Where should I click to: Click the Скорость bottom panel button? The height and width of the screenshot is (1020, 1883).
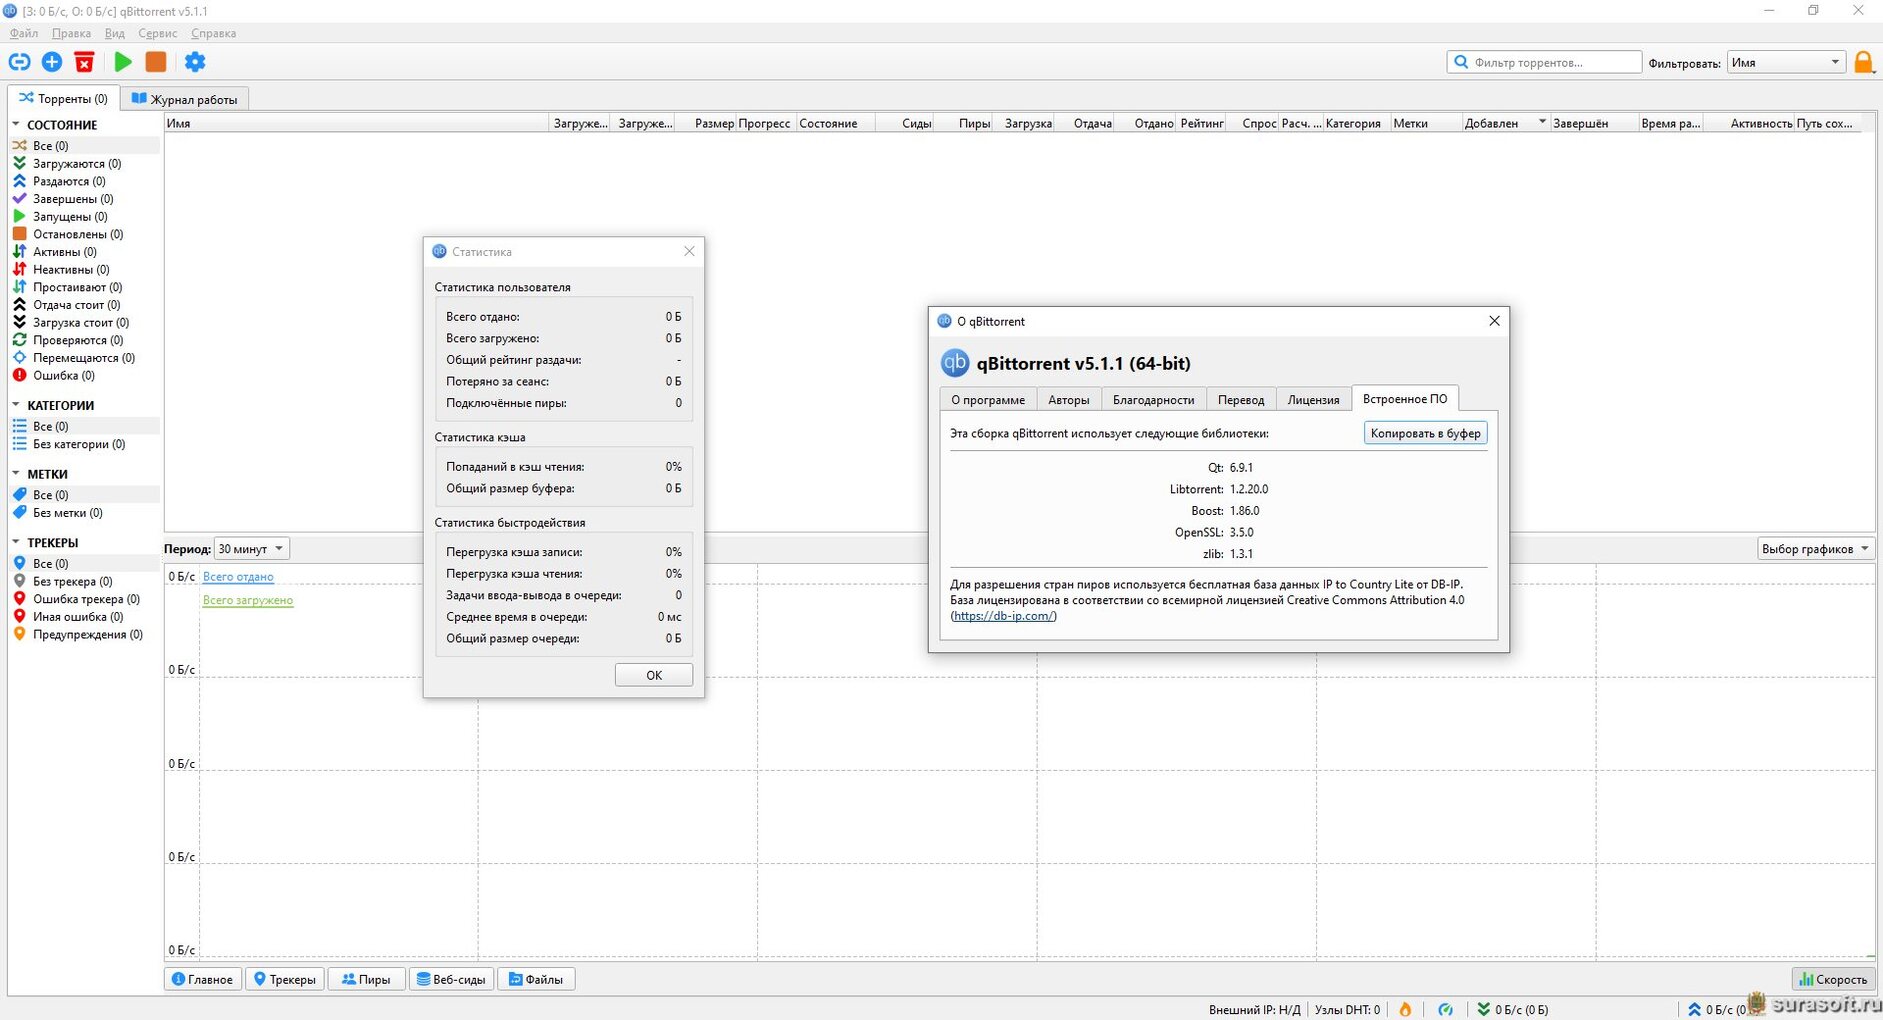[1833, 979]
